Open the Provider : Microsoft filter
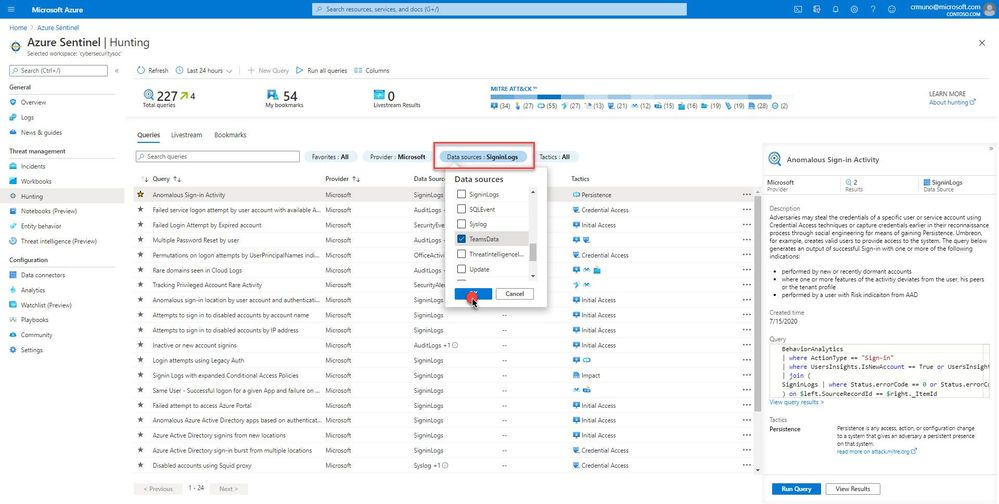 (398, 157)
